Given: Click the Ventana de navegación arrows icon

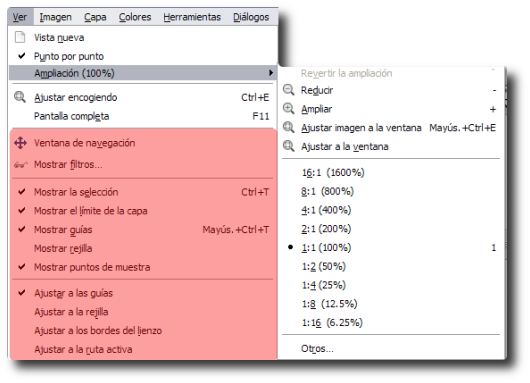Looking at the screenshot, I should pyautogui.click(x=20, y=143).
